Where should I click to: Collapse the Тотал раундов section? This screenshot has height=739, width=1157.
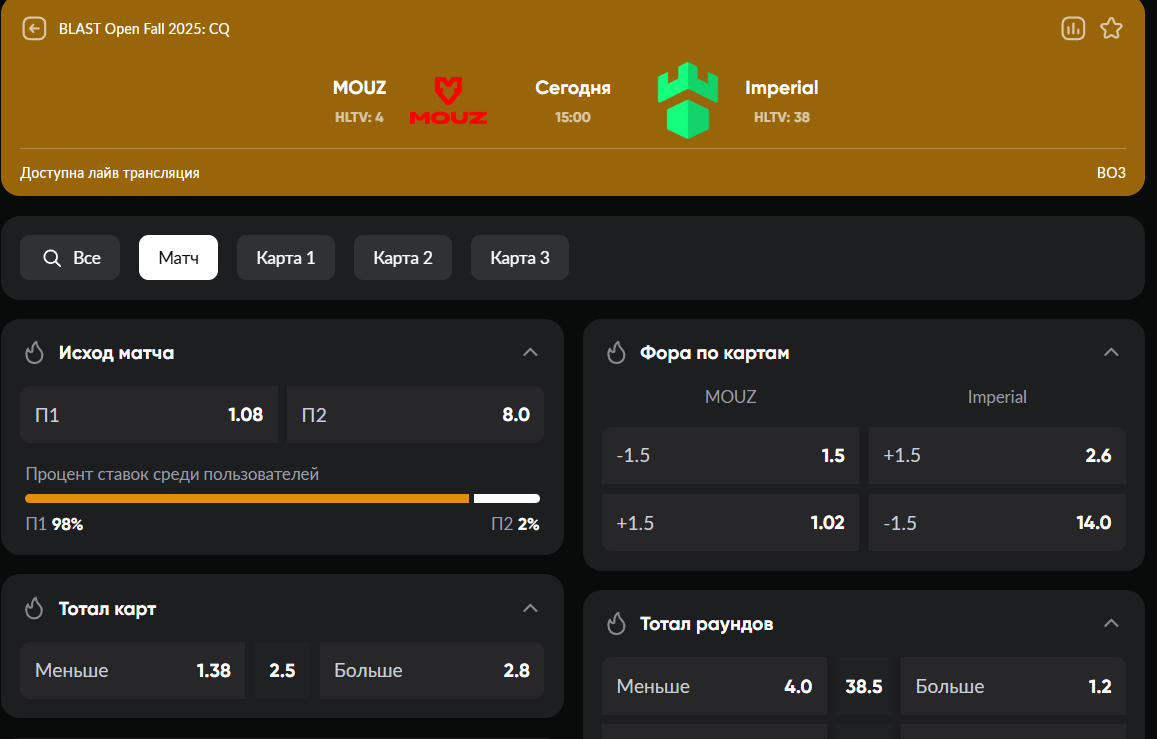click(1111, 623)
